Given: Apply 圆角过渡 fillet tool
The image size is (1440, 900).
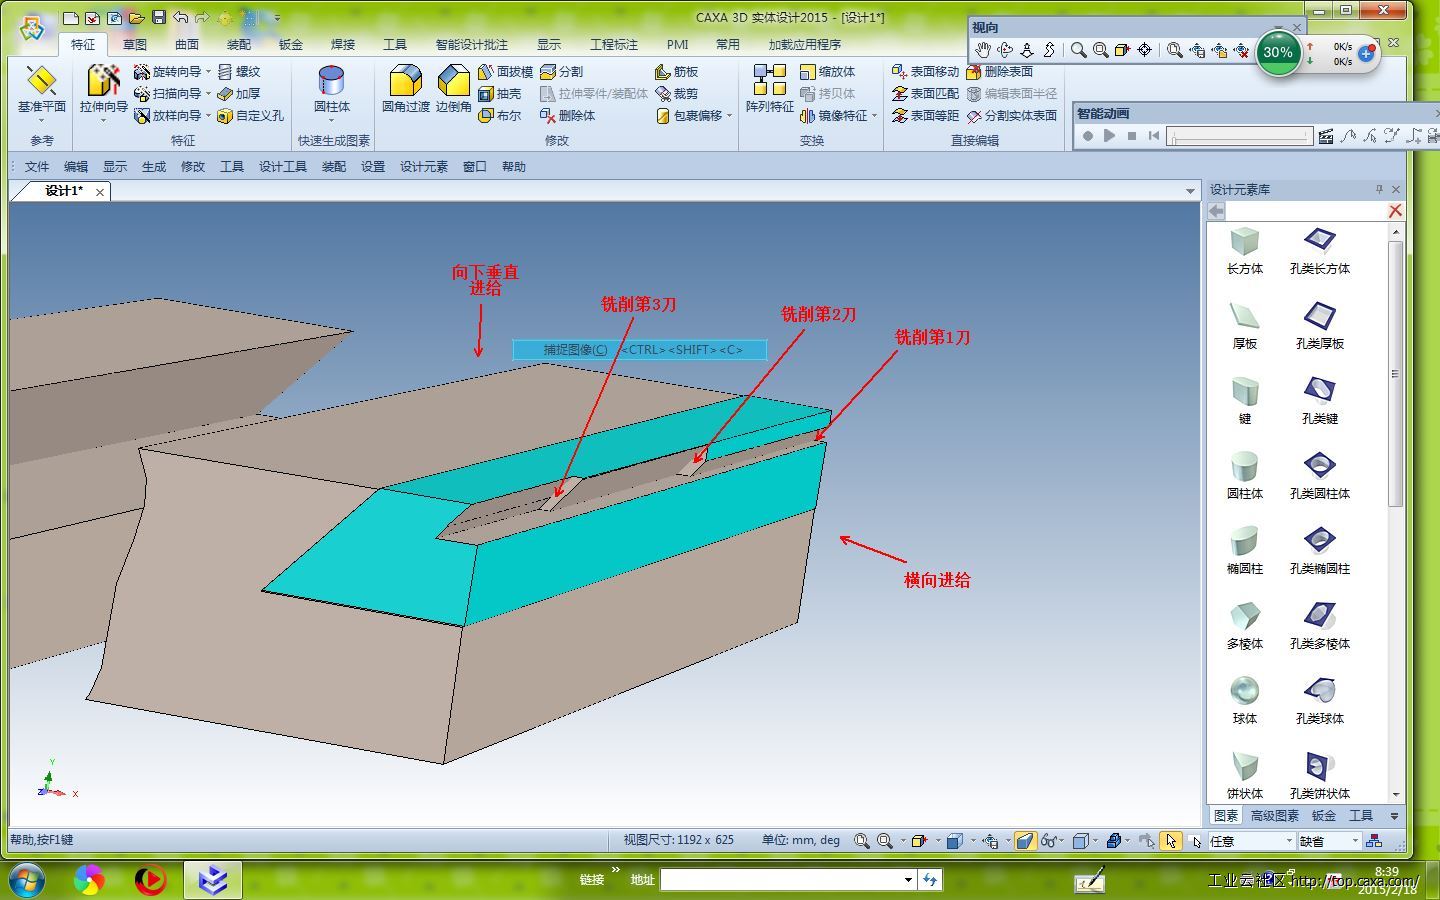Looking at the screenshot, I should tap(405, 89).
